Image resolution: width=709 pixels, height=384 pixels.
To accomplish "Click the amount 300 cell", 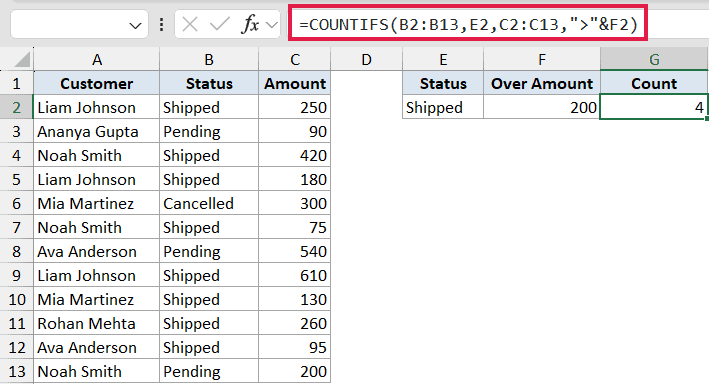I will pyautogui.click(x=295, y=203).
